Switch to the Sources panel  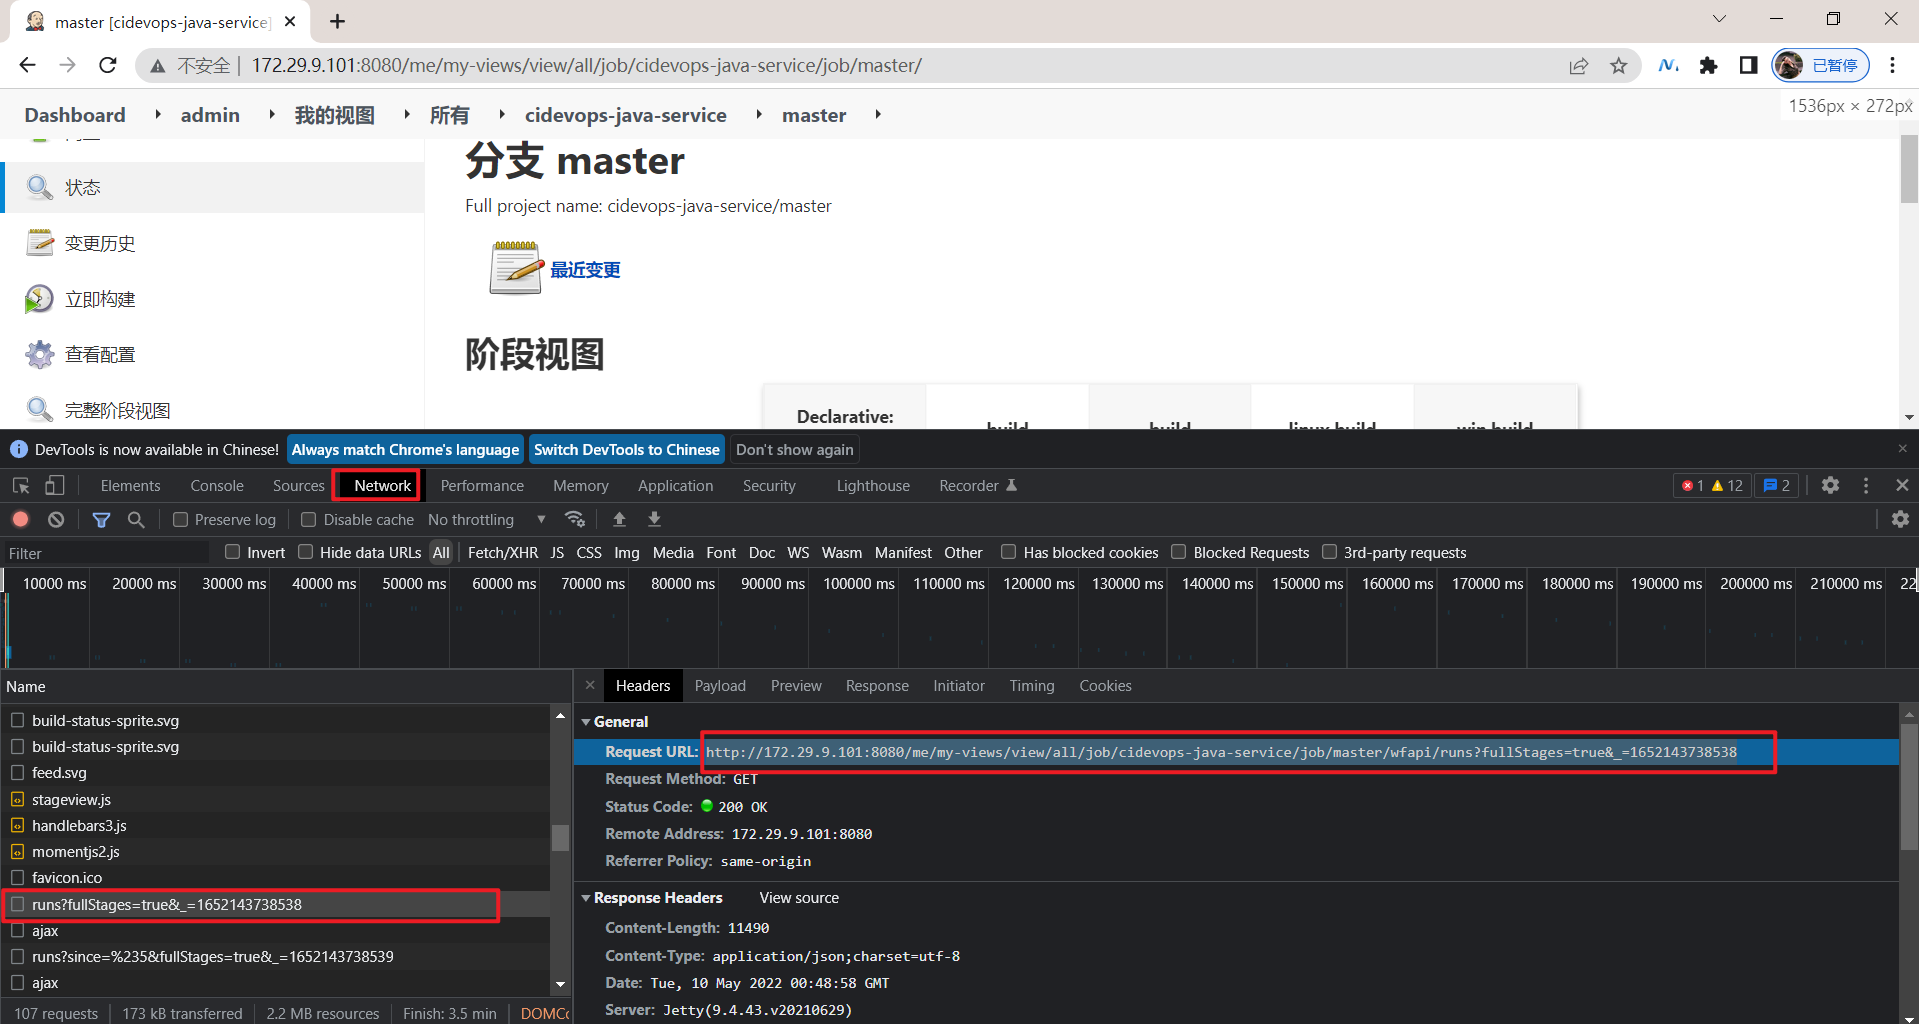[x=299, y=486]
